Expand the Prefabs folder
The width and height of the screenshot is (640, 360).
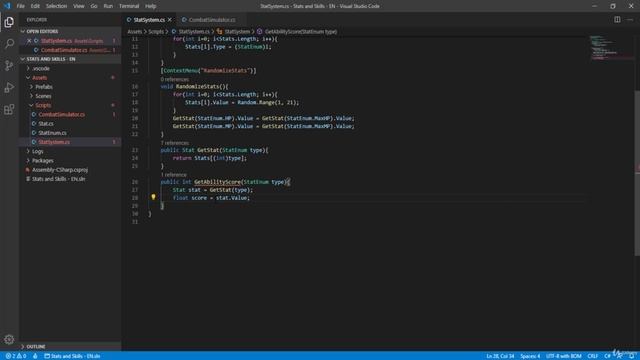(44, 87)
